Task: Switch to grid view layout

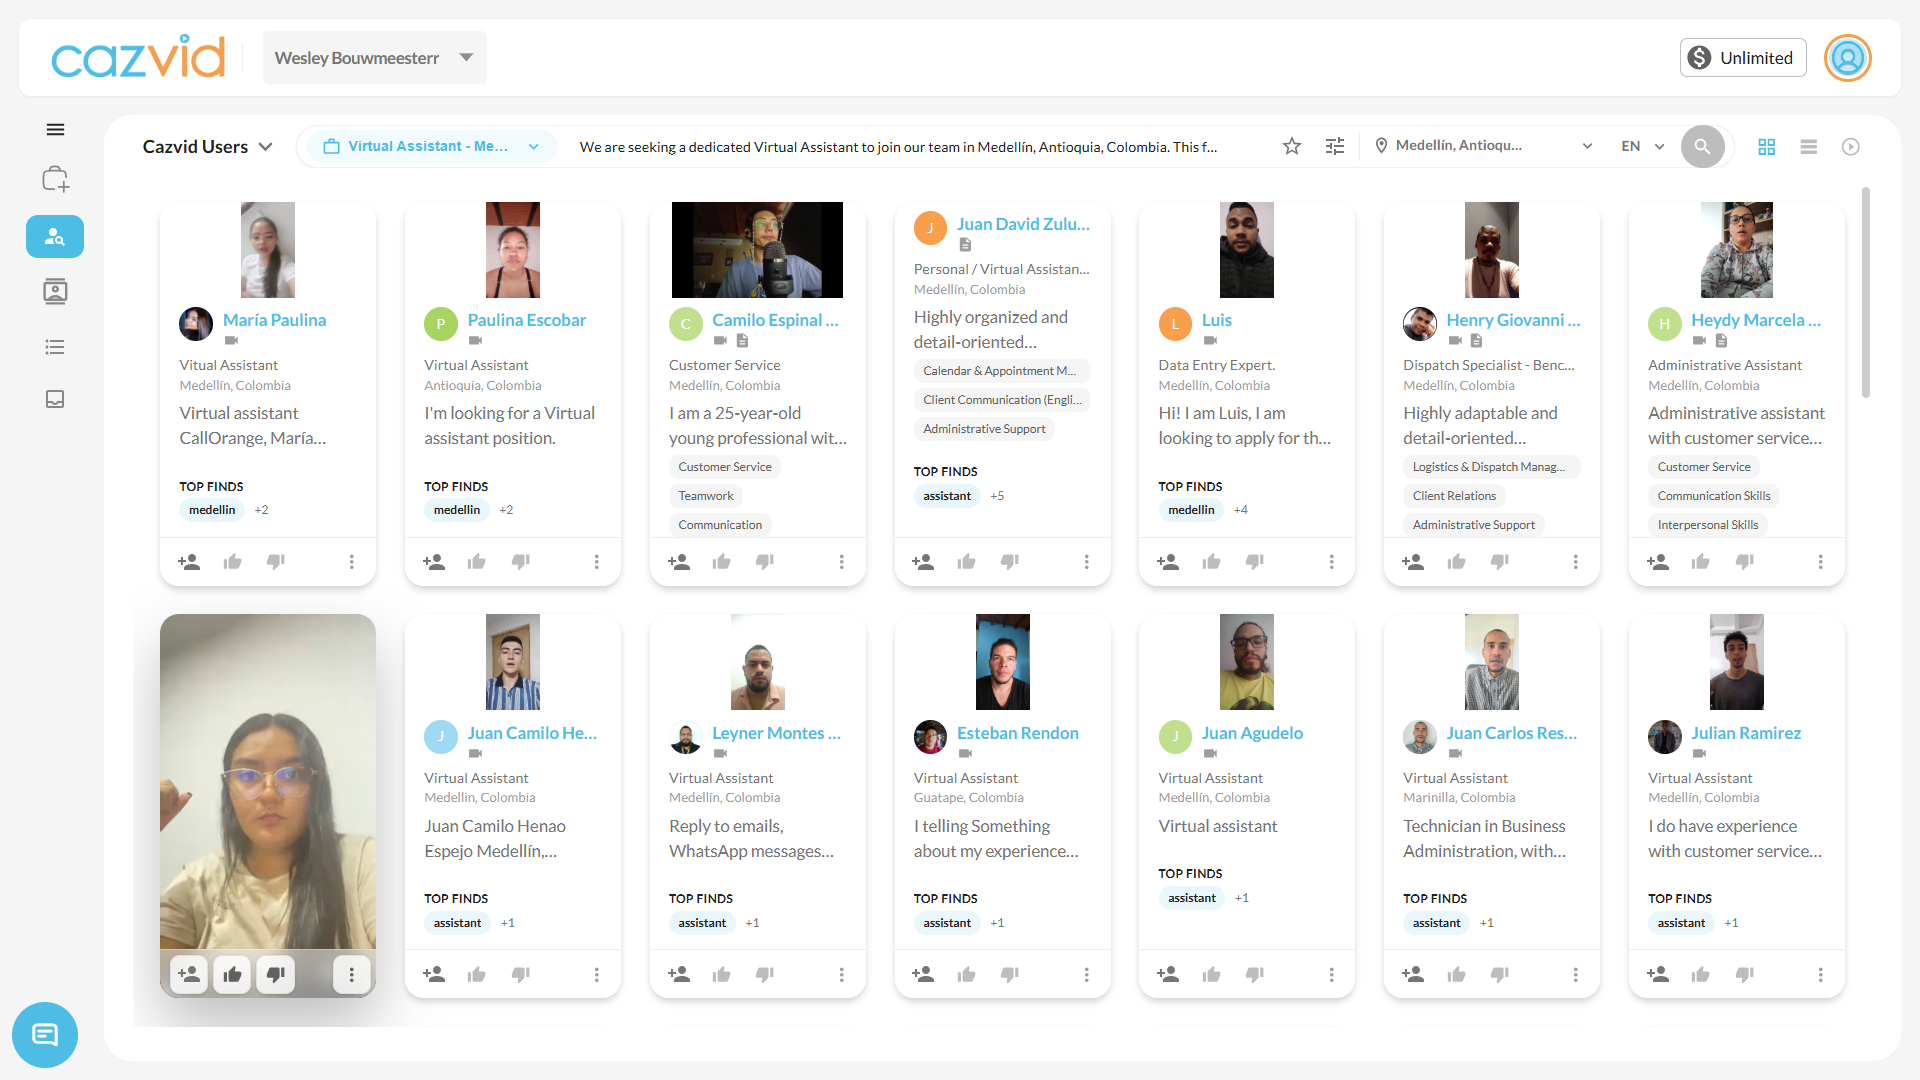Action: [1767, 147]
